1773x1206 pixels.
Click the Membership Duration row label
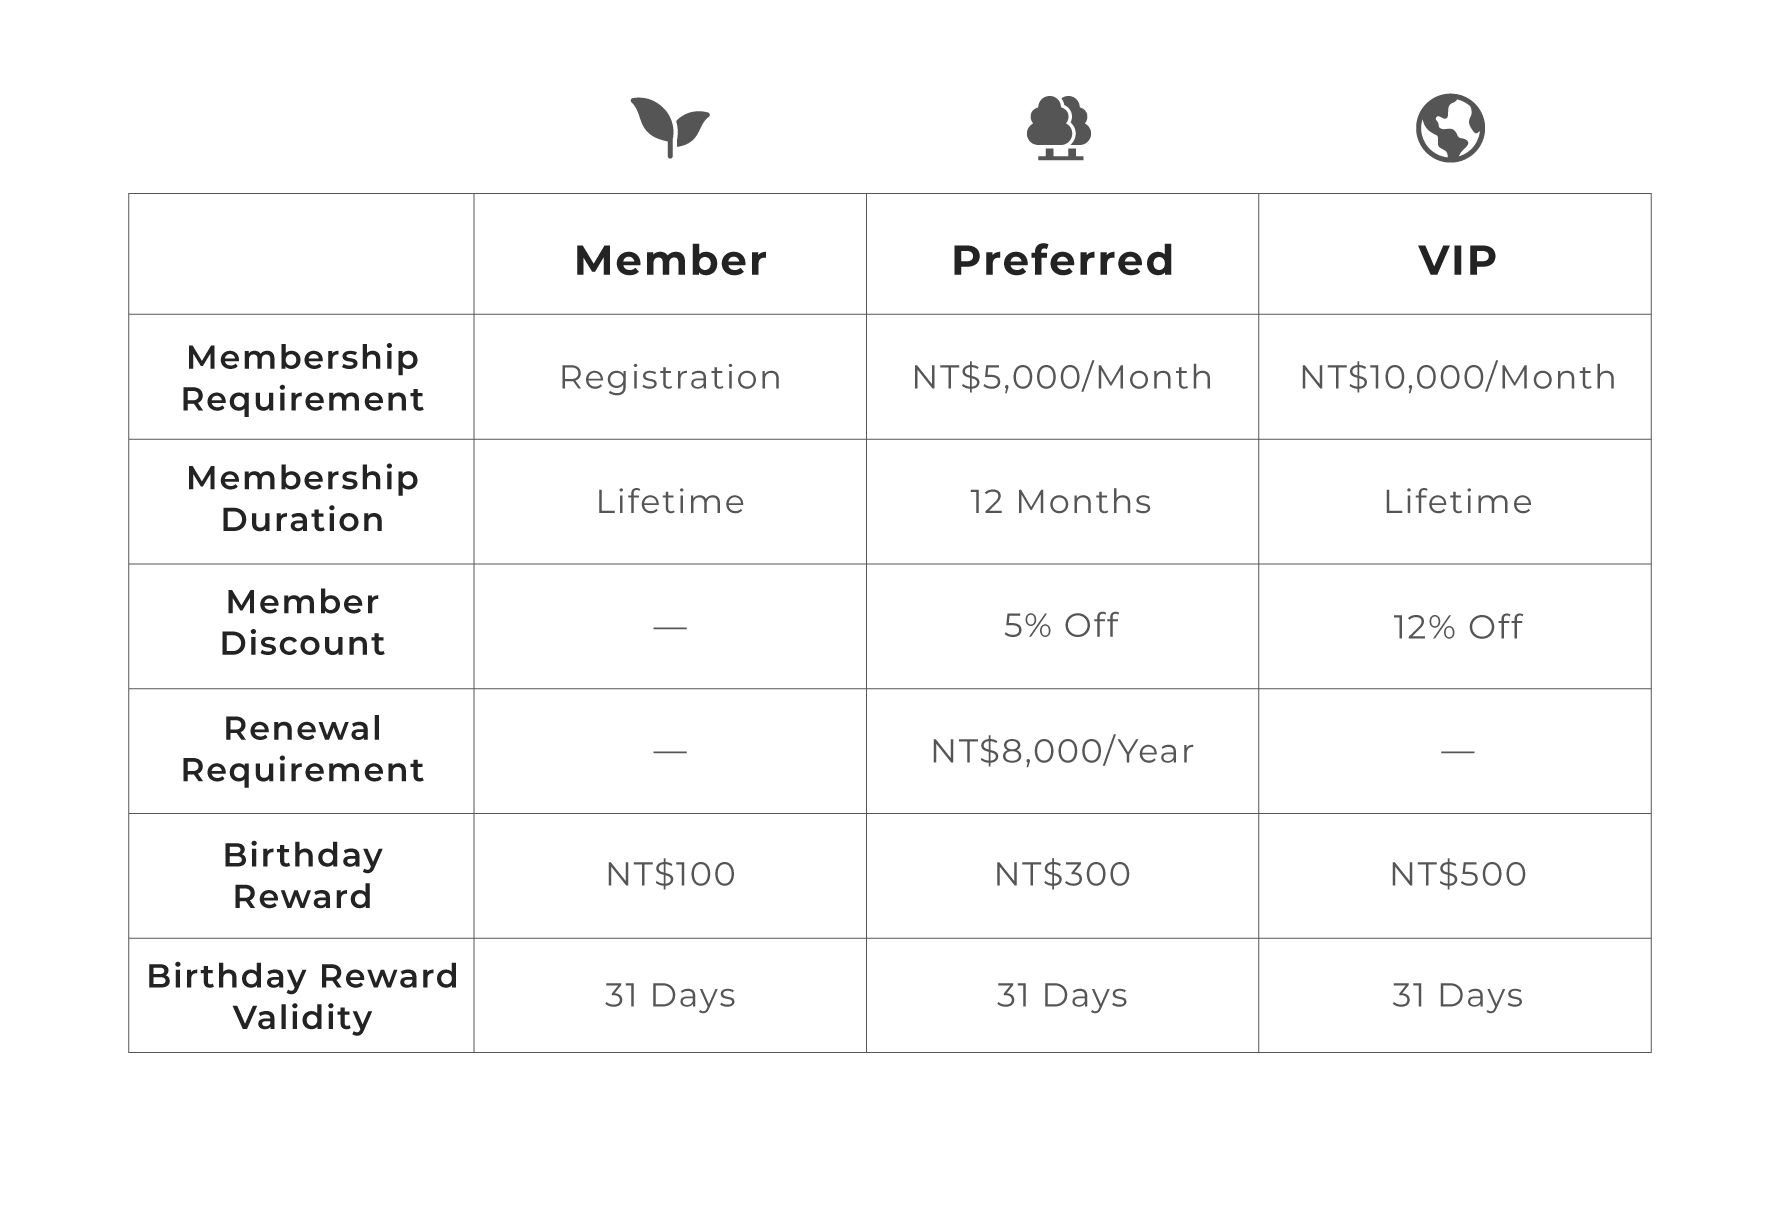tap(302, 499)
